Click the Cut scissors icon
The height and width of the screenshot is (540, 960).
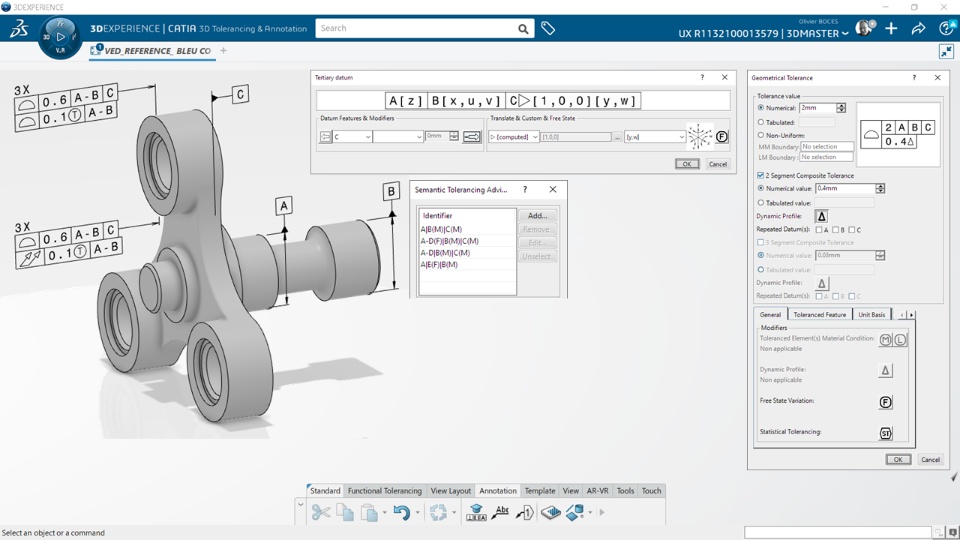point(320,512)
